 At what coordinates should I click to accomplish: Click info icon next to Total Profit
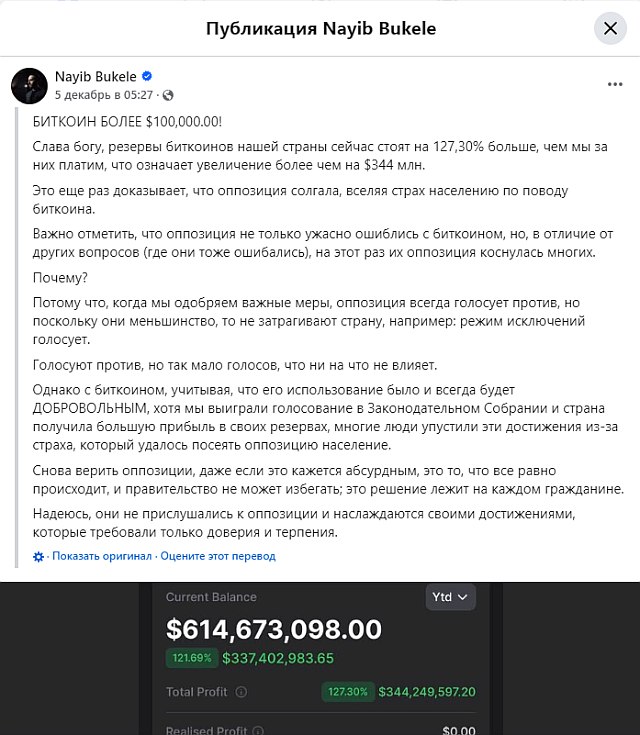click(241, 692)
